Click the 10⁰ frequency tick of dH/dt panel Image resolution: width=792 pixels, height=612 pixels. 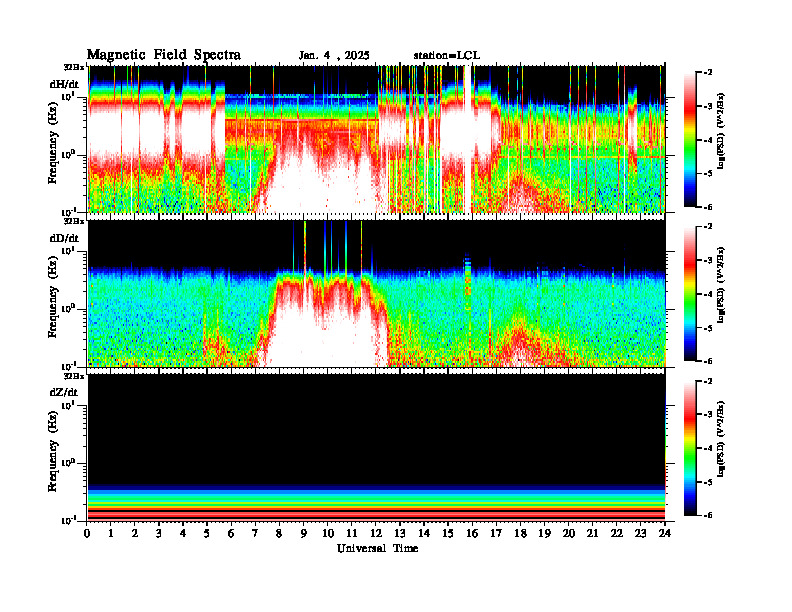tap(69, 154)
